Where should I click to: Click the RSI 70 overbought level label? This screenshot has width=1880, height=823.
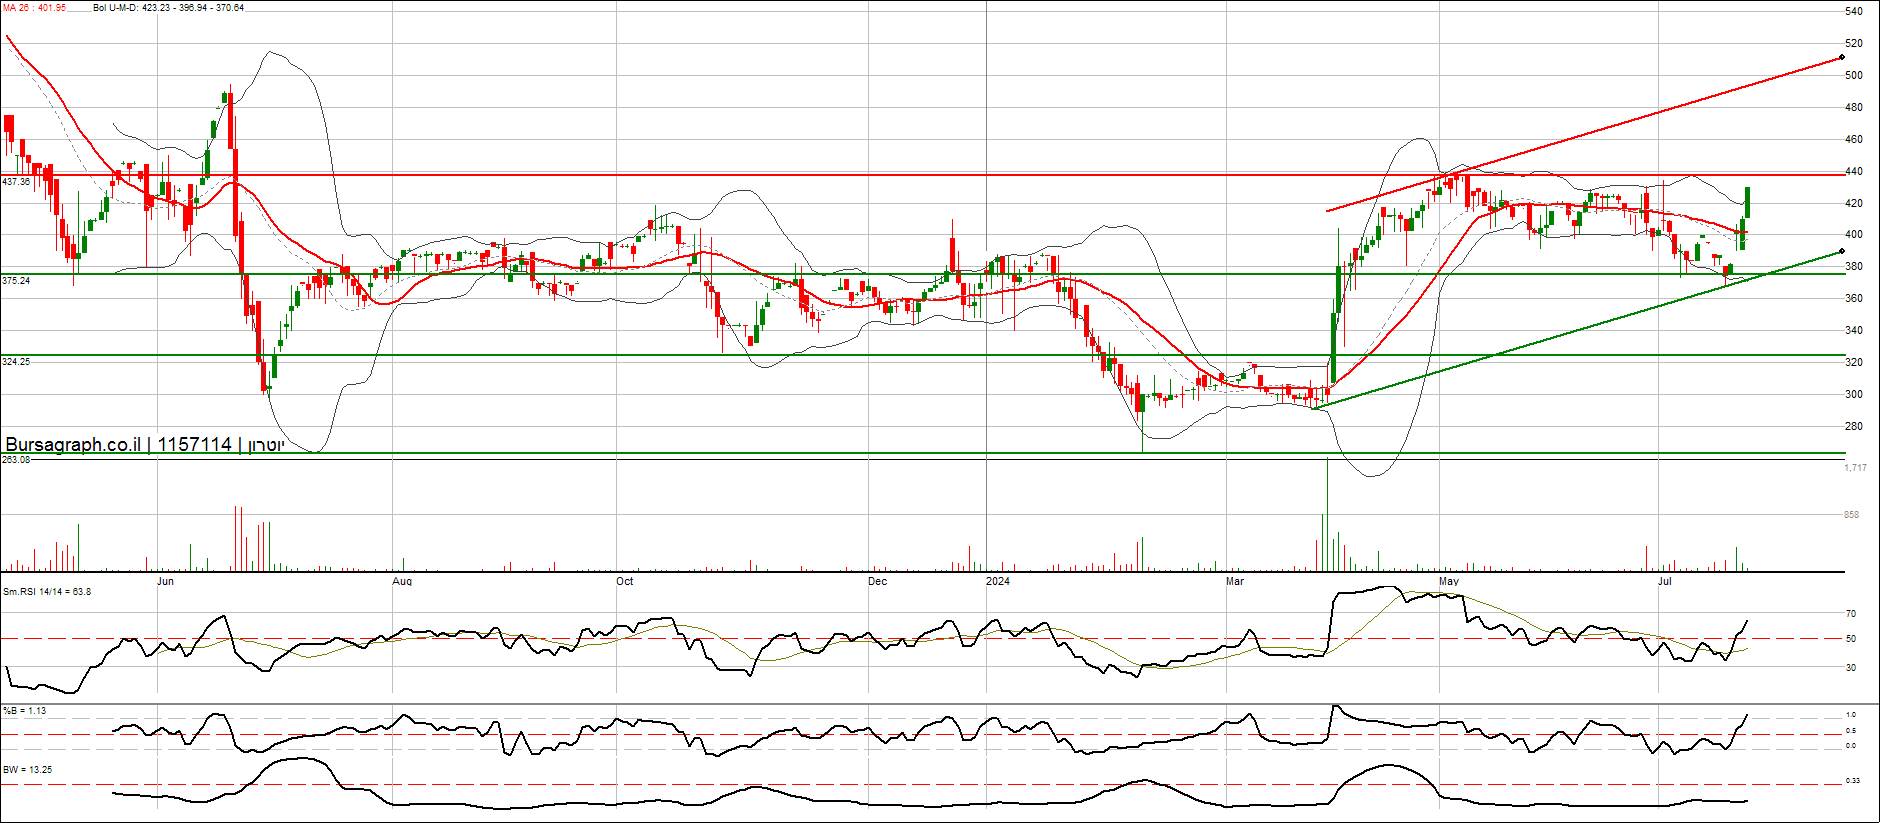point(1851,614)
